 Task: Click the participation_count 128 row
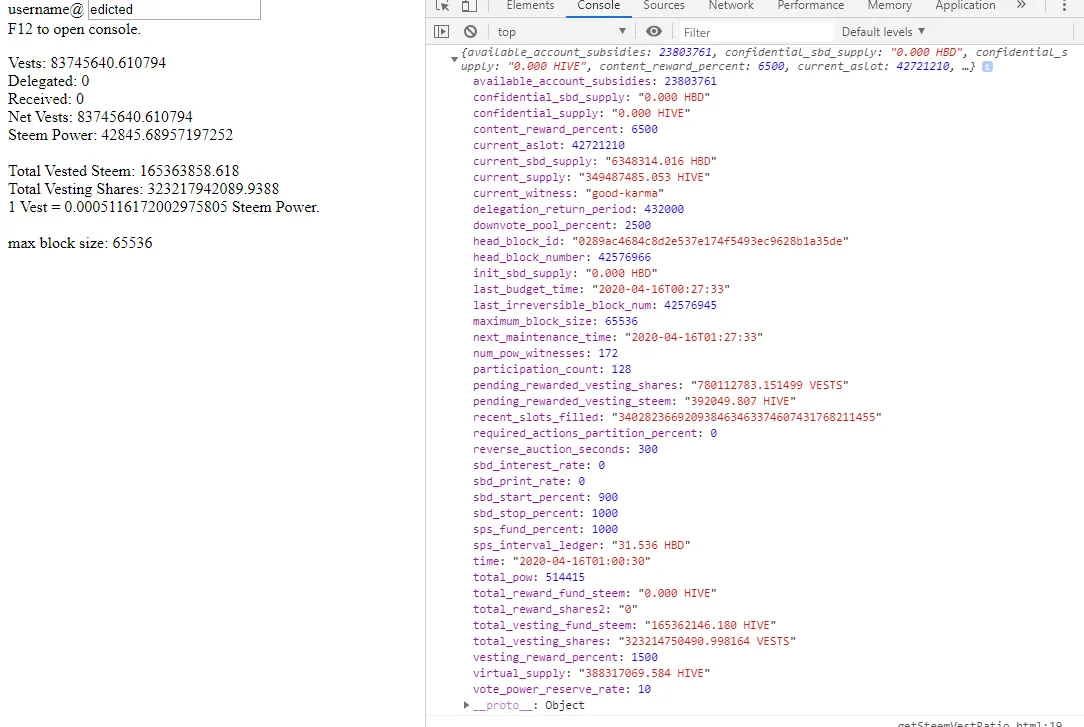click(552, 369)
